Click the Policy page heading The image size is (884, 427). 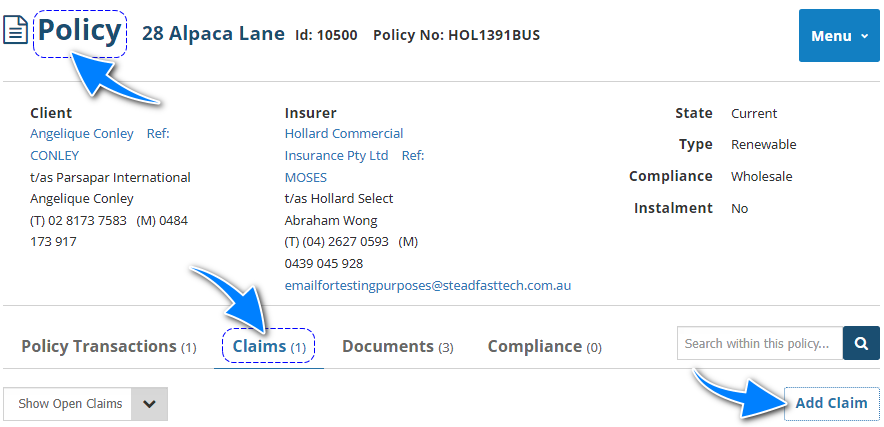tap(80, 32)
